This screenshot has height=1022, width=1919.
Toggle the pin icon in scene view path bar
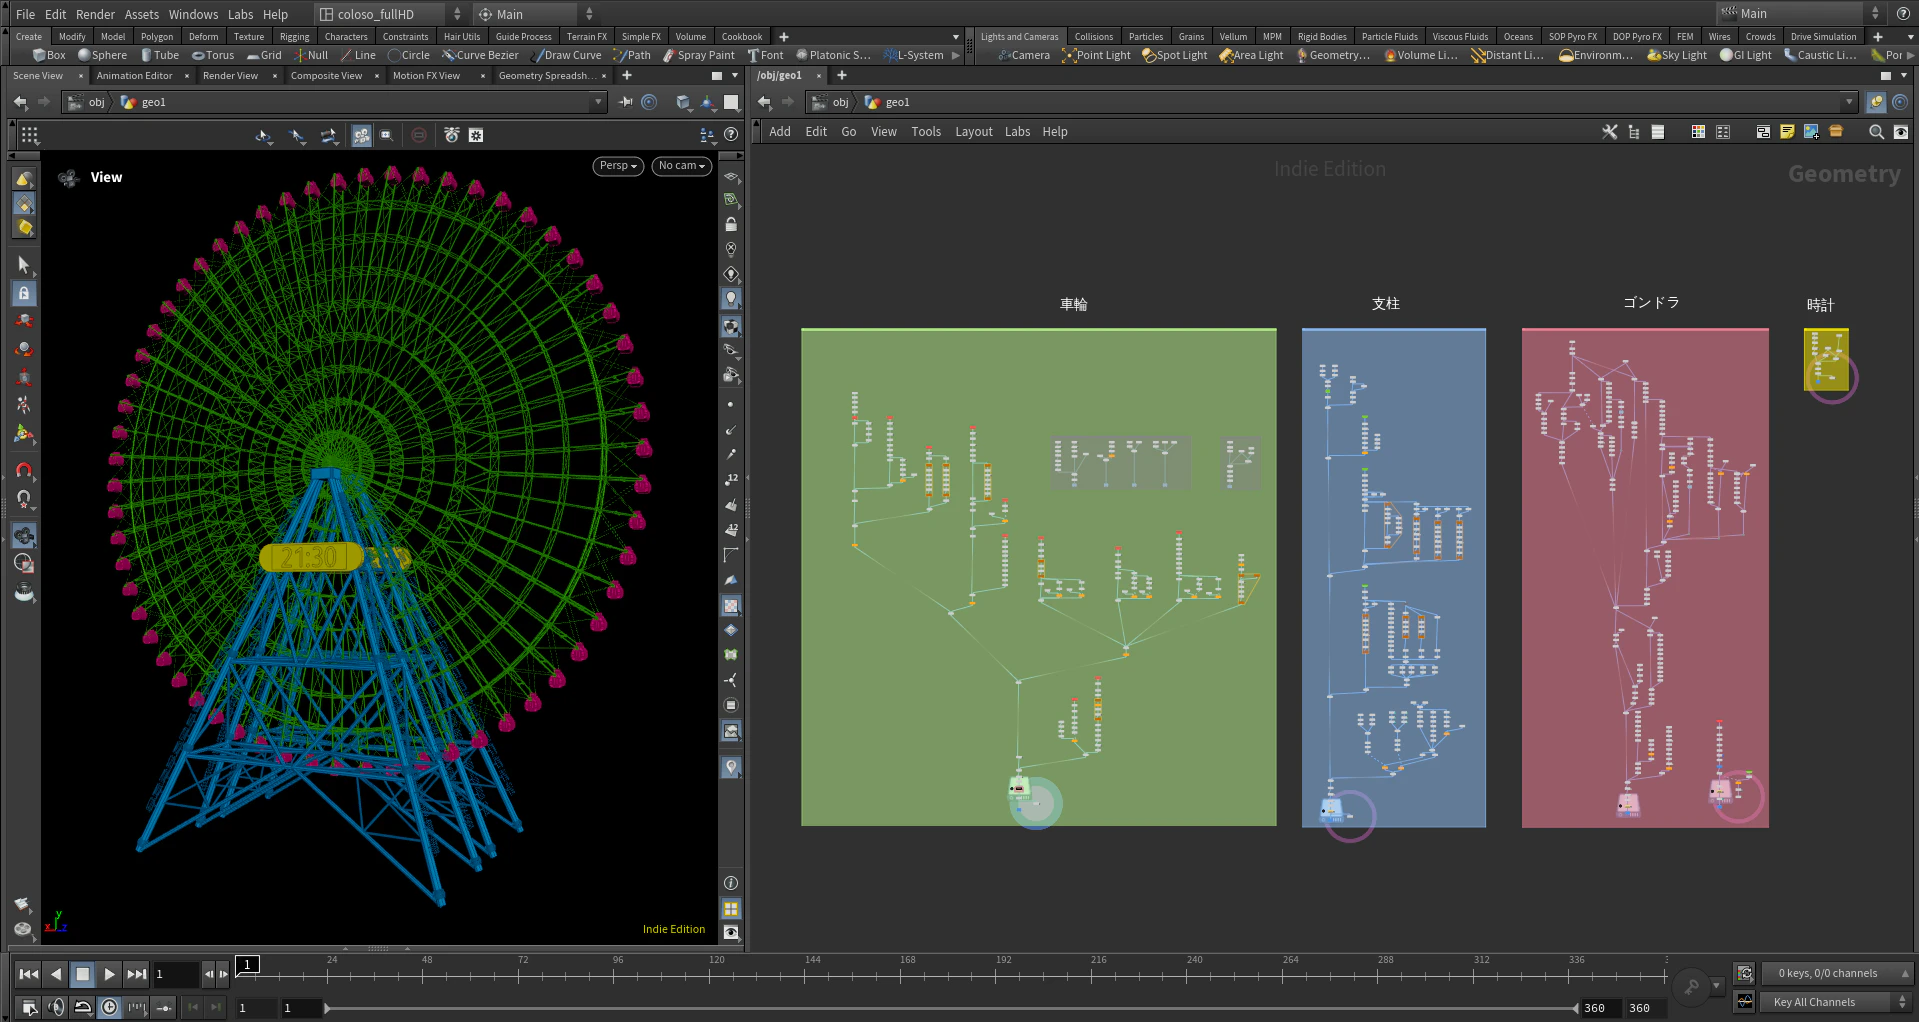tap(626, 102)
